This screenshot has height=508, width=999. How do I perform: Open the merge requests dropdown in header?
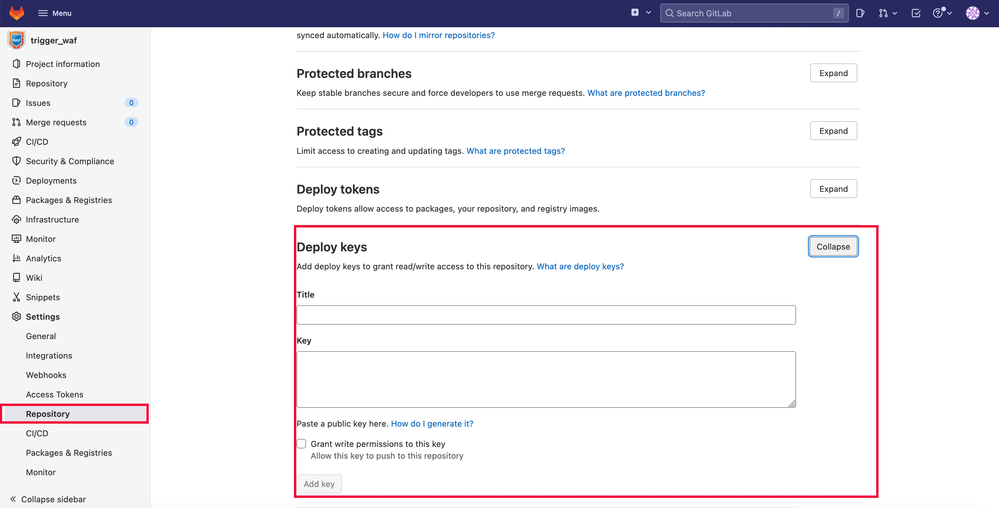(887, 13)
